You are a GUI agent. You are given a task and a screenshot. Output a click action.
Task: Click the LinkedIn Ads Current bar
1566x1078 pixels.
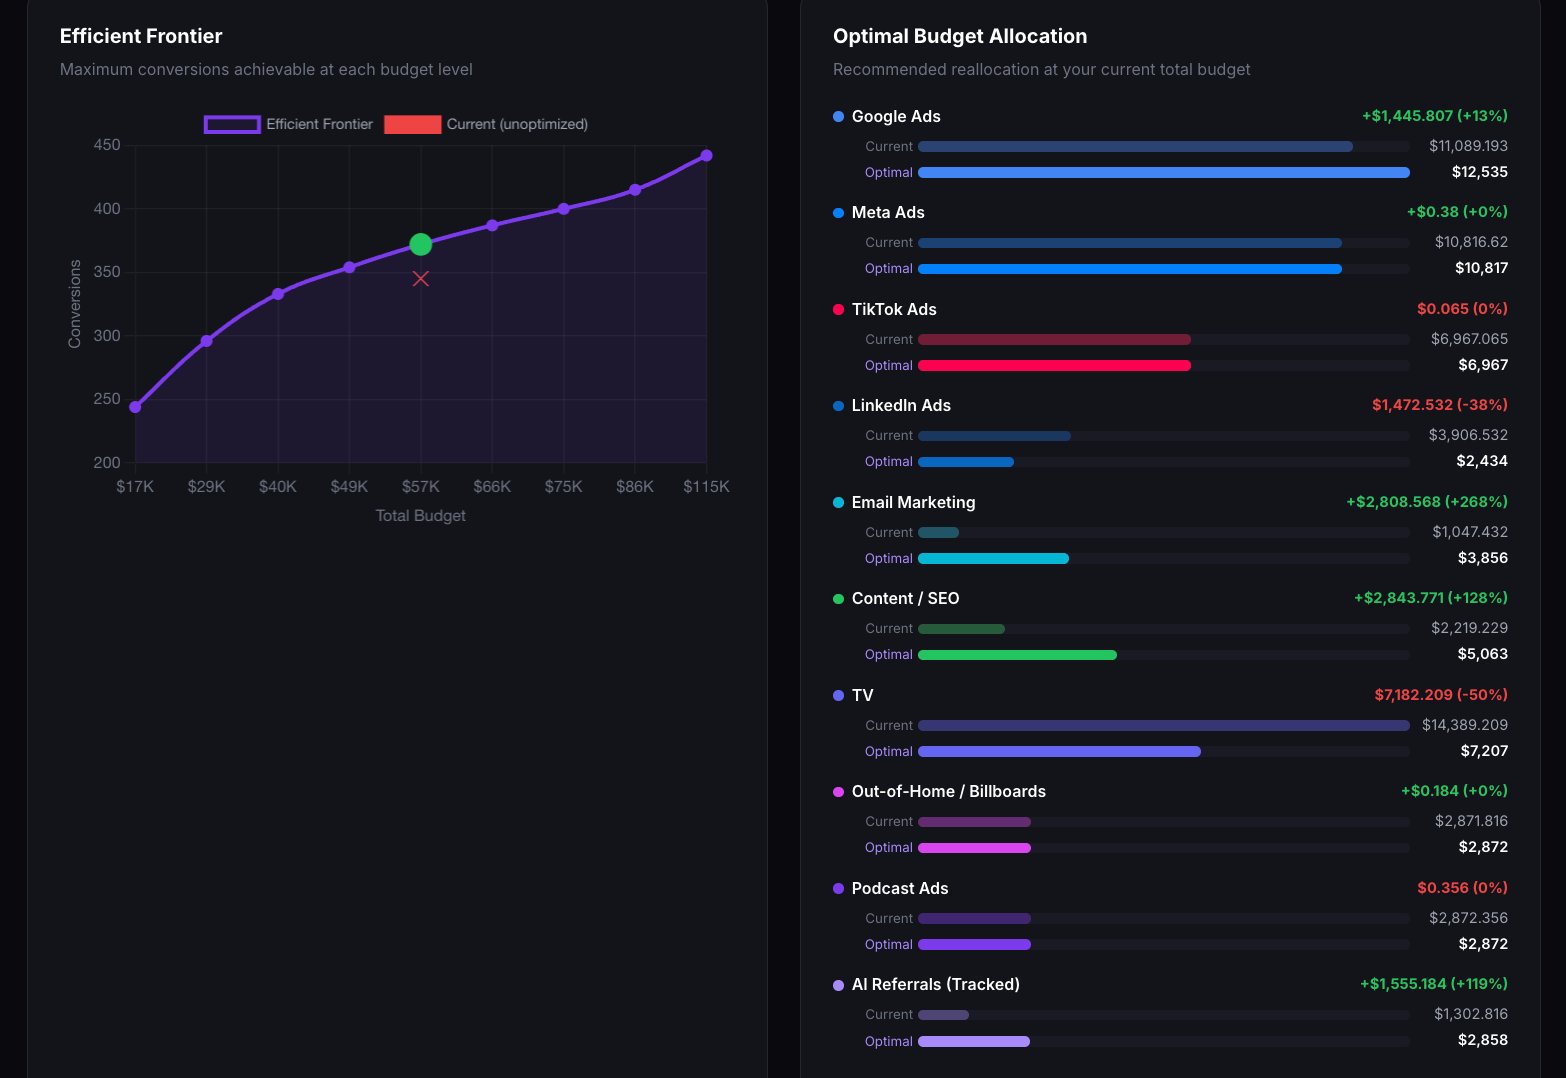coord(994,436)
